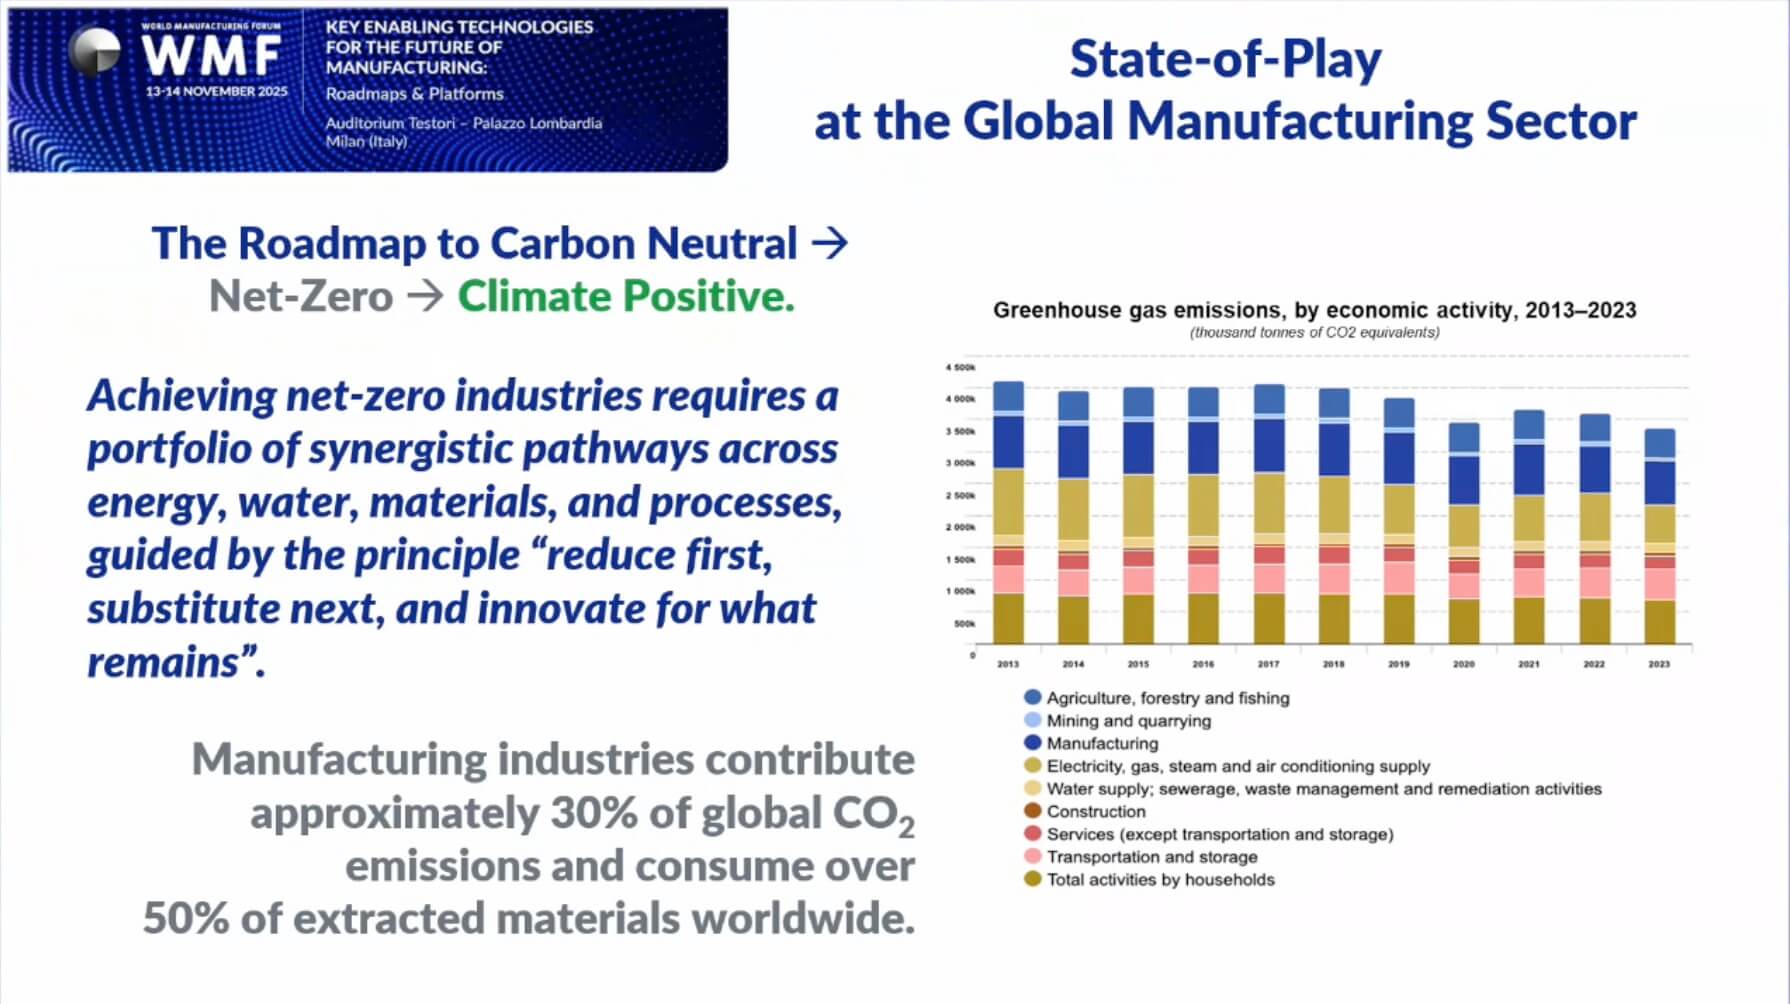Click the Total activities by households legend dot
The height and width of the screenshot is (1004, 1790).
pos(1033,879)
